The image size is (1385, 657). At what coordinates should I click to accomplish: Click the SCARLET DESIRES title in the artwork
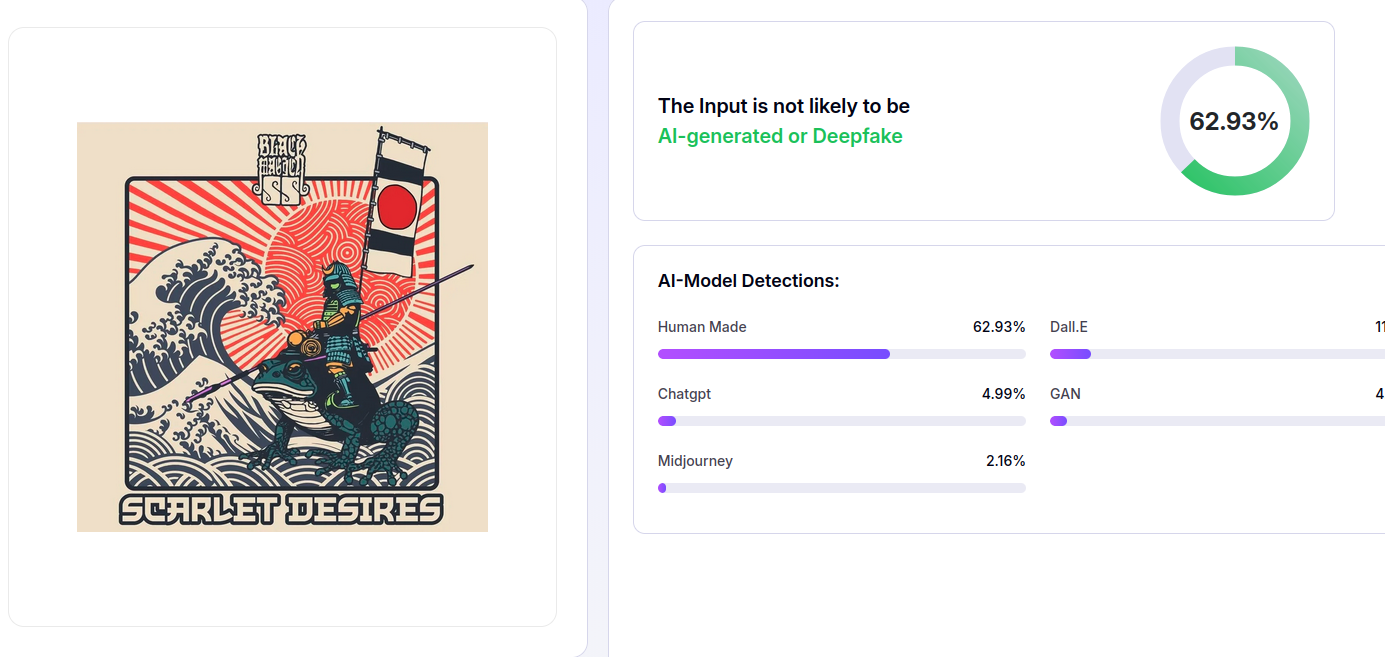tap(281, 509)
